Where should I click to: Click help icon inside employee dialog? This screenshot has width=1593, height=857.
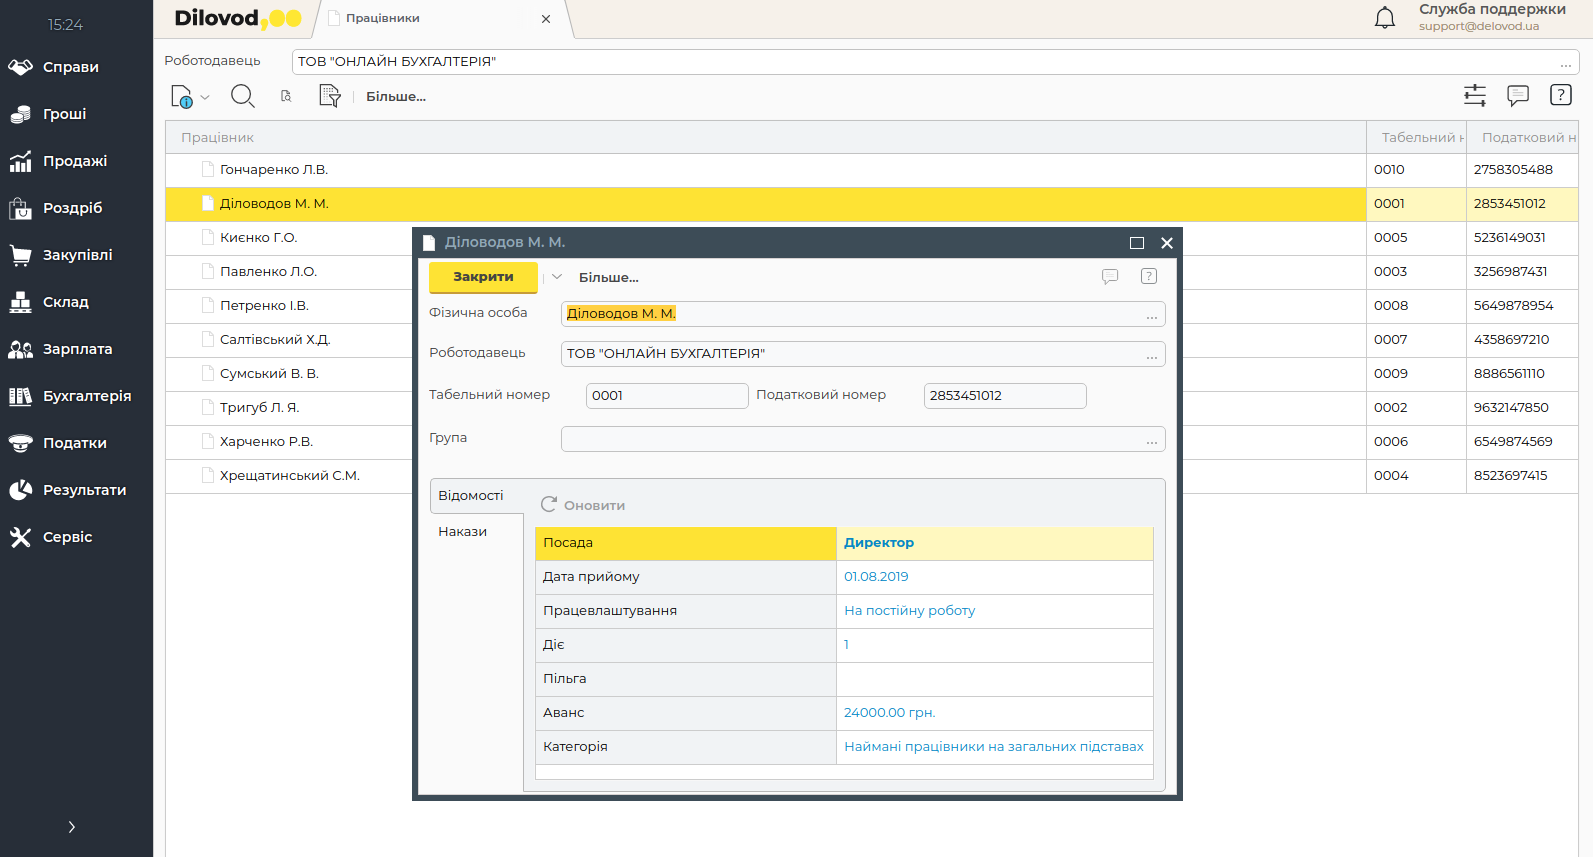[x=1149, y=277]
